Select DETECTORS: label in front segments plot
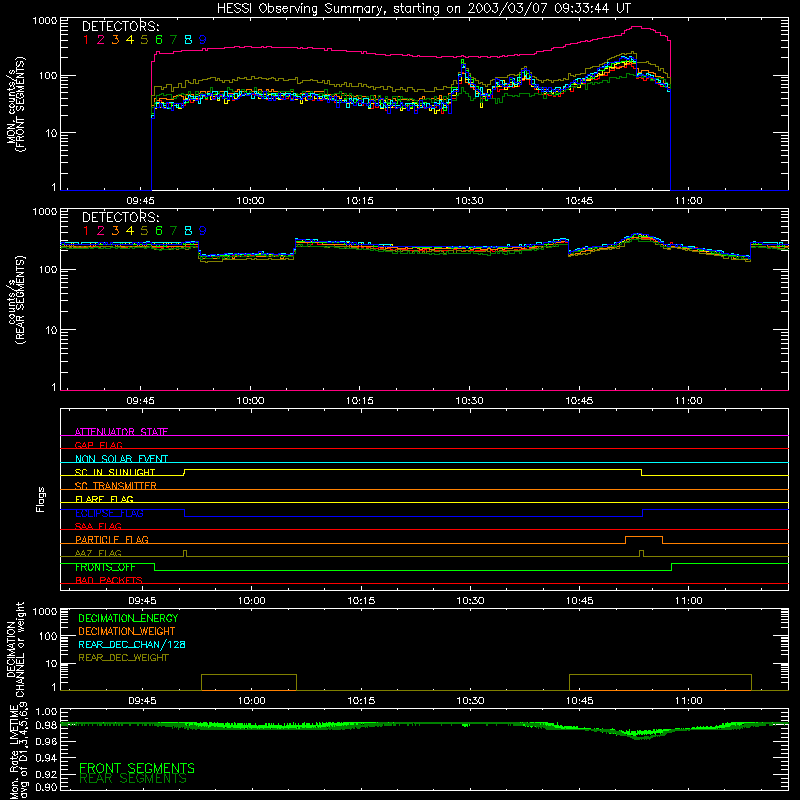The width and height of the screenshot is (800, 800). [120, 26]
